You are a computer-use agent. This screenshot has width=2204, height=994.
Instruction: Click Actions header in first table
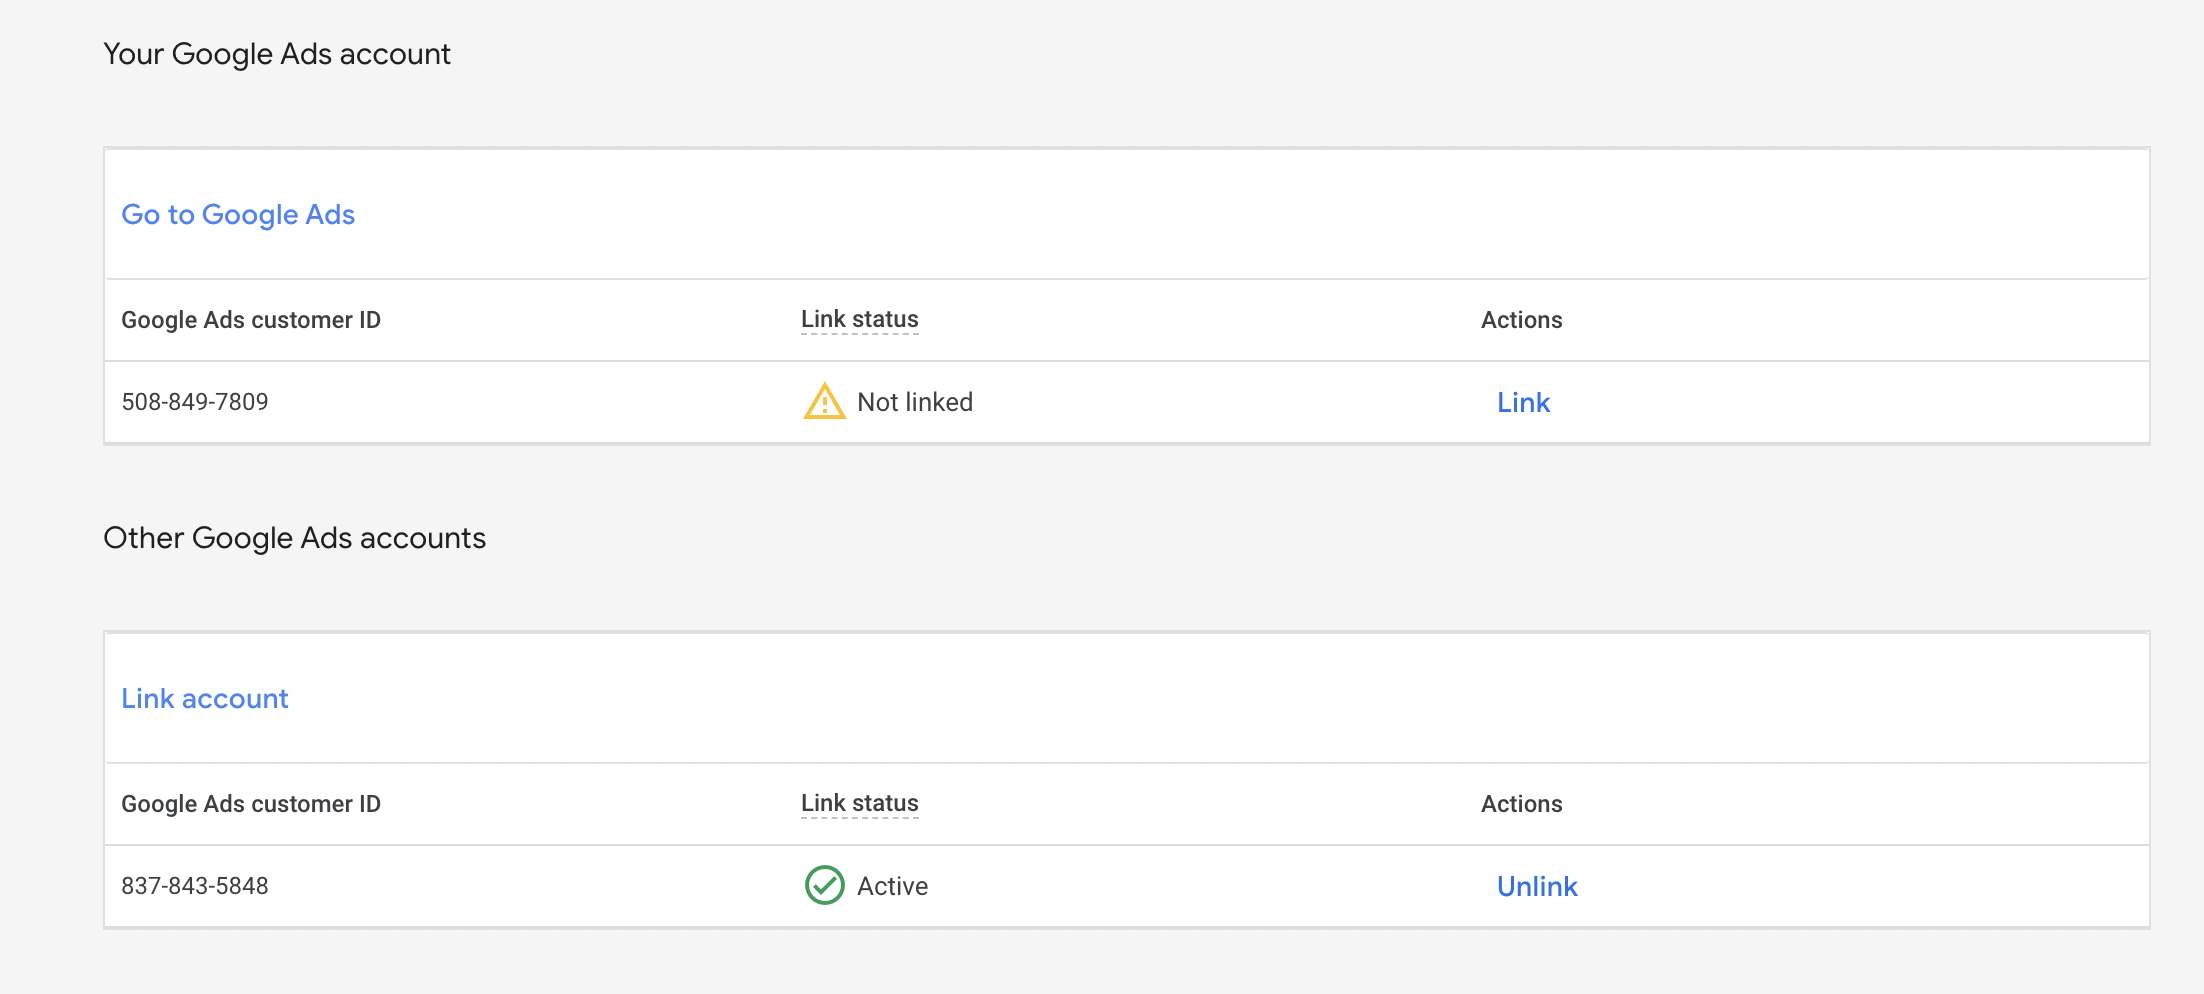pos(1522,320)
